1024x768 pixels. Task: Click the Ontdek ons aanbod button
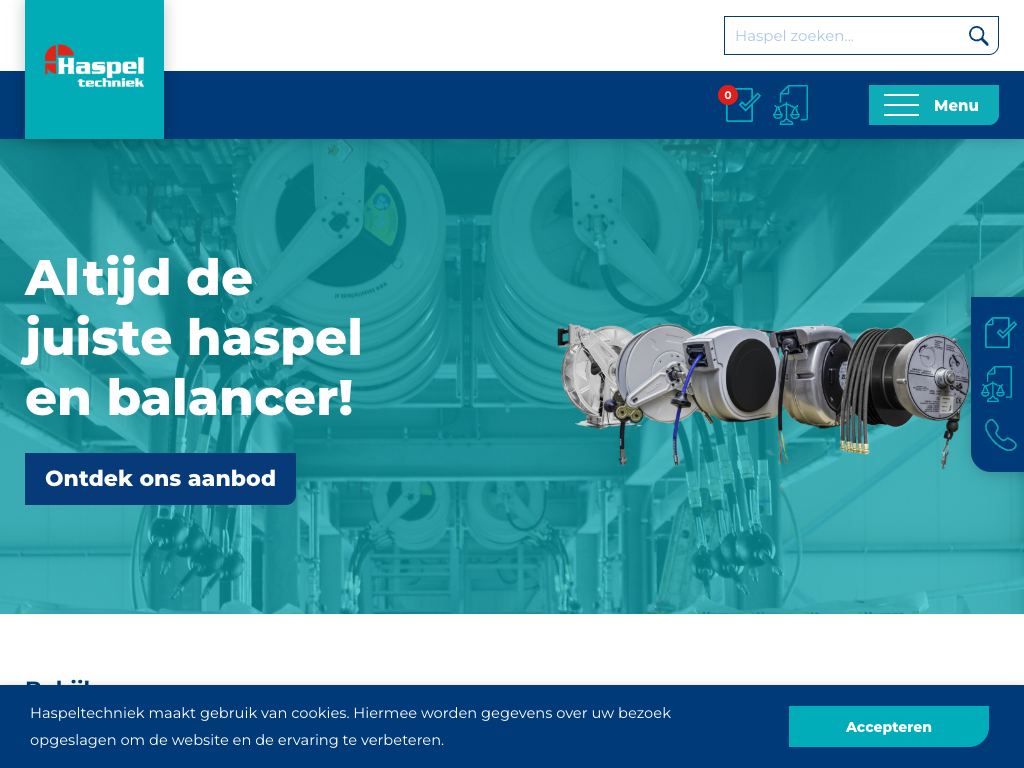pyautogui.click(x=160, y=479)
